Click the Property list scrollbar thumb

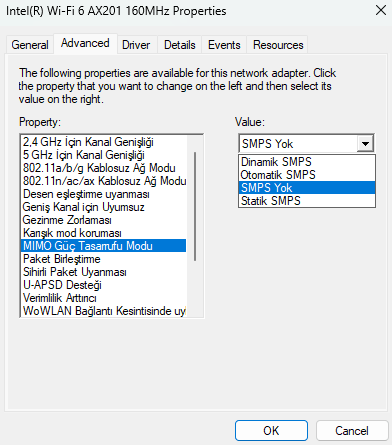click(x=195, y=206)
